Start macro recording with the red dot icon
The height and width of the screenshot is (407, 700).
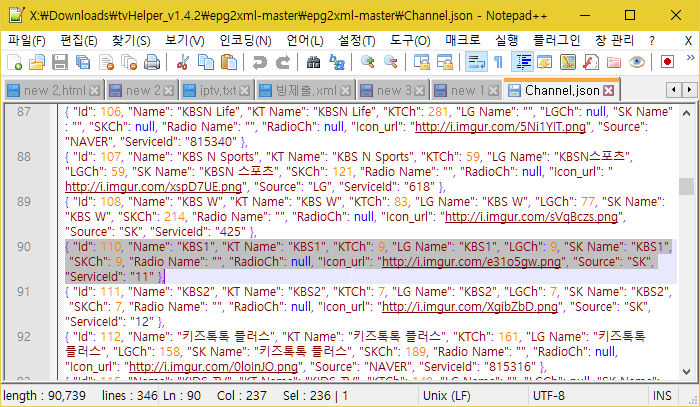(667, 62)
